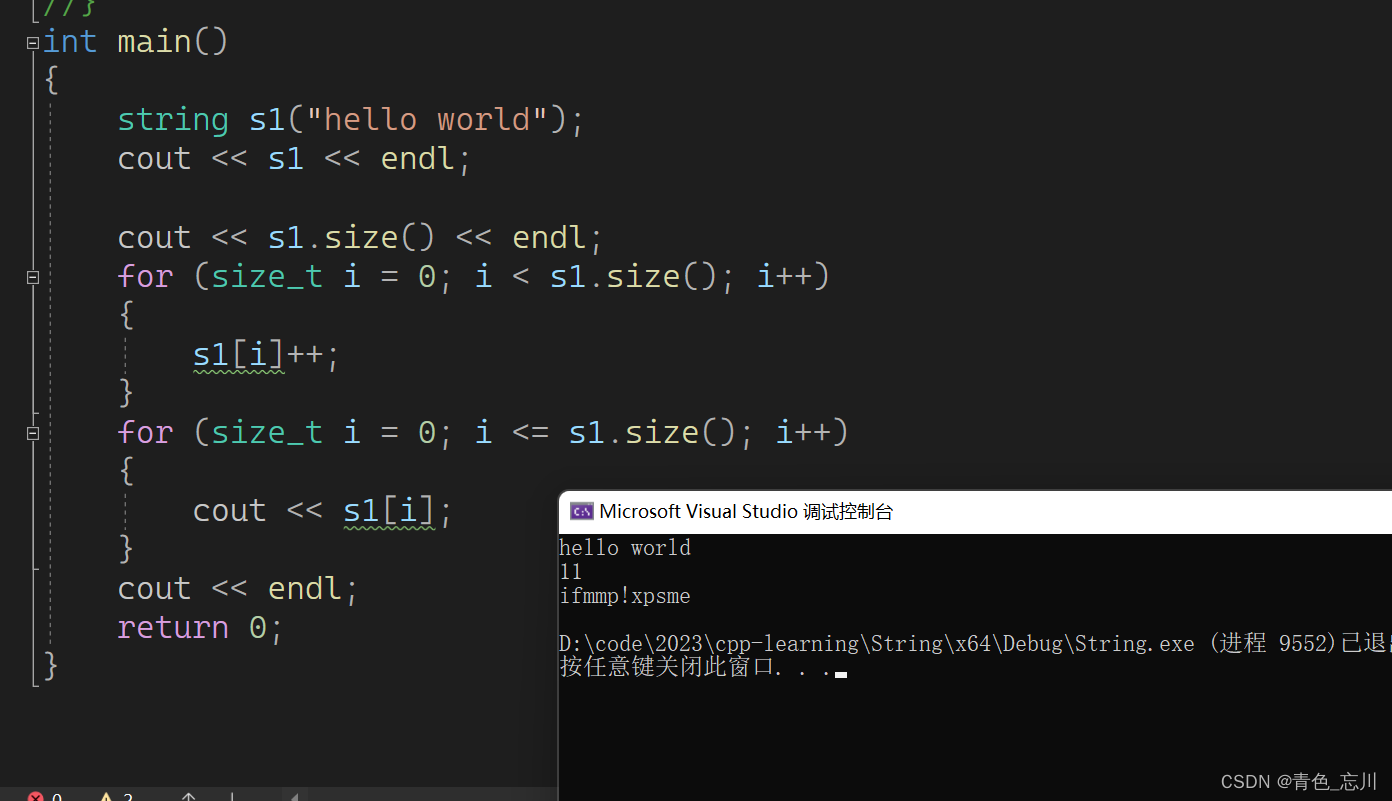
Task: Click 'size' in 'cout << s1.size() << endl;'
Action: click(361, 237)
